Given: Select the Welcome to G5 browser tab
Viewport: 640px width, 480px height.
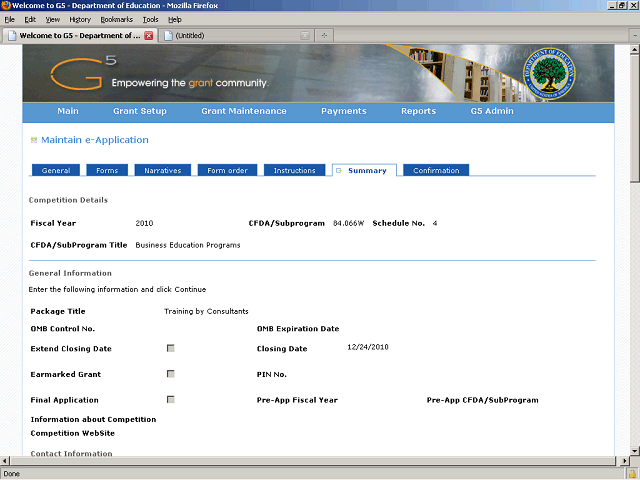Looking at the screenshot, I should (80, 36).
